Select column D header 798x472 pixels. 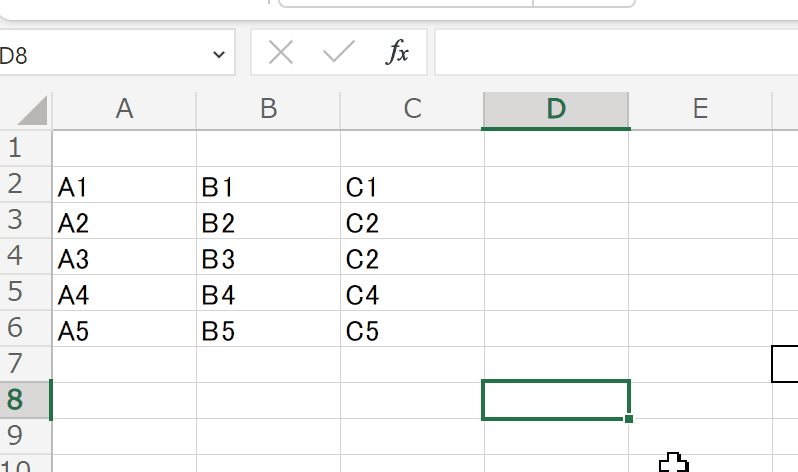coord(556,110)
